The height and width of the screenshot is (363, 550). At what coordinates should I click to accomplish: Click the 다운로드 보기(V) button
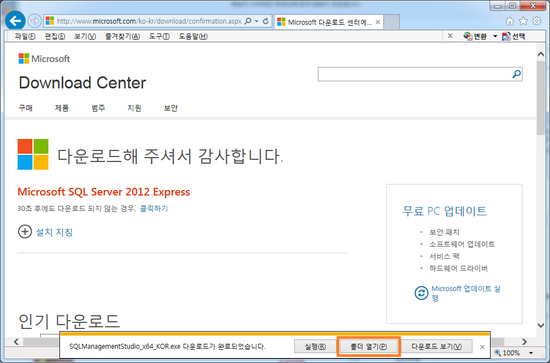[x=436, y=347]
